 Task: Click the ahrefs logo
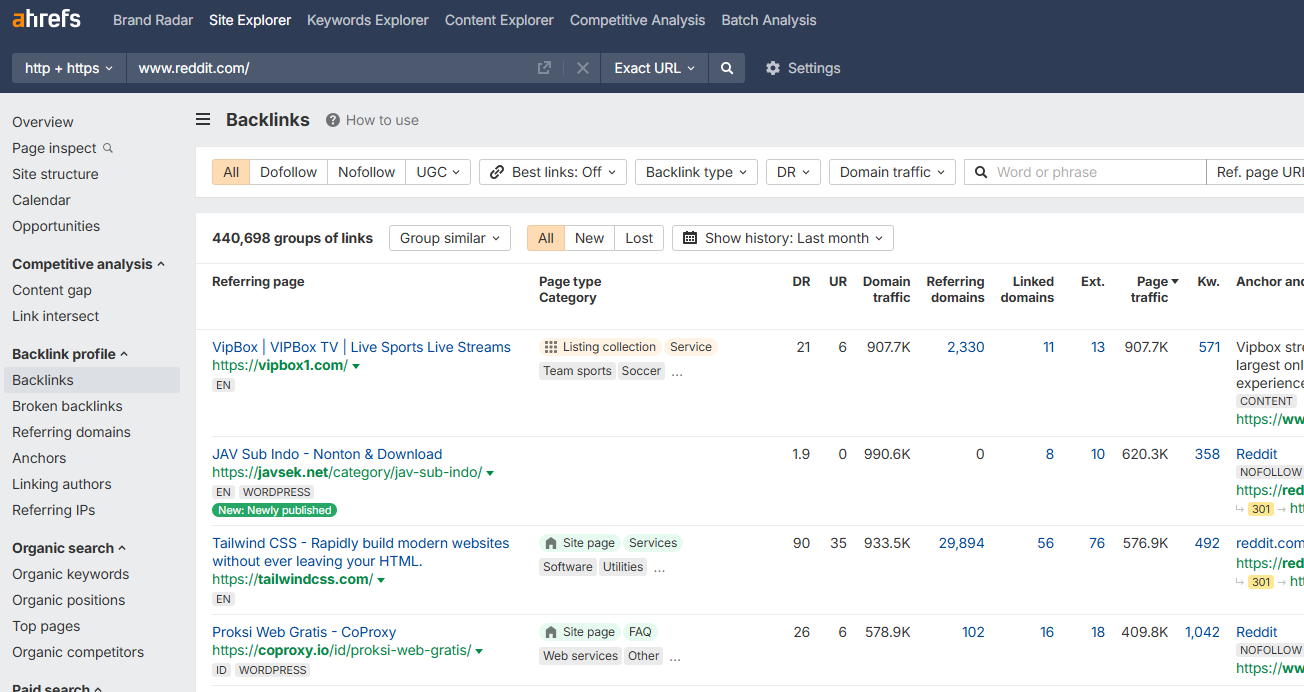pyautogui.click(x=47, y=20)
